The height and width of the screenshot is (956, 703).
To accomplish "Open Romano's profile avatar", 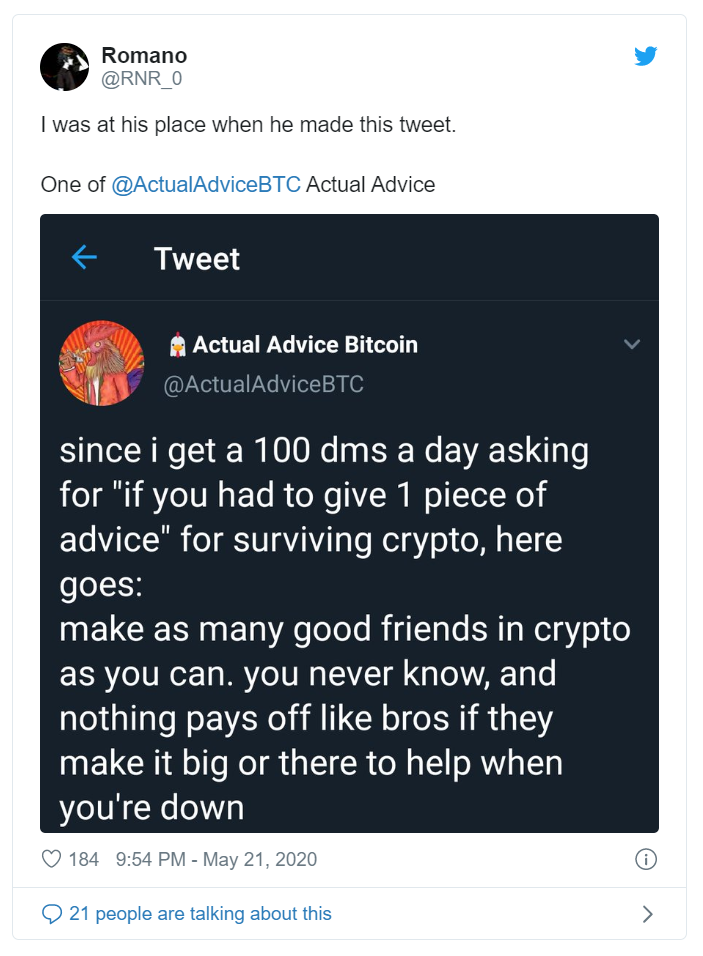I will coord(65,67).
